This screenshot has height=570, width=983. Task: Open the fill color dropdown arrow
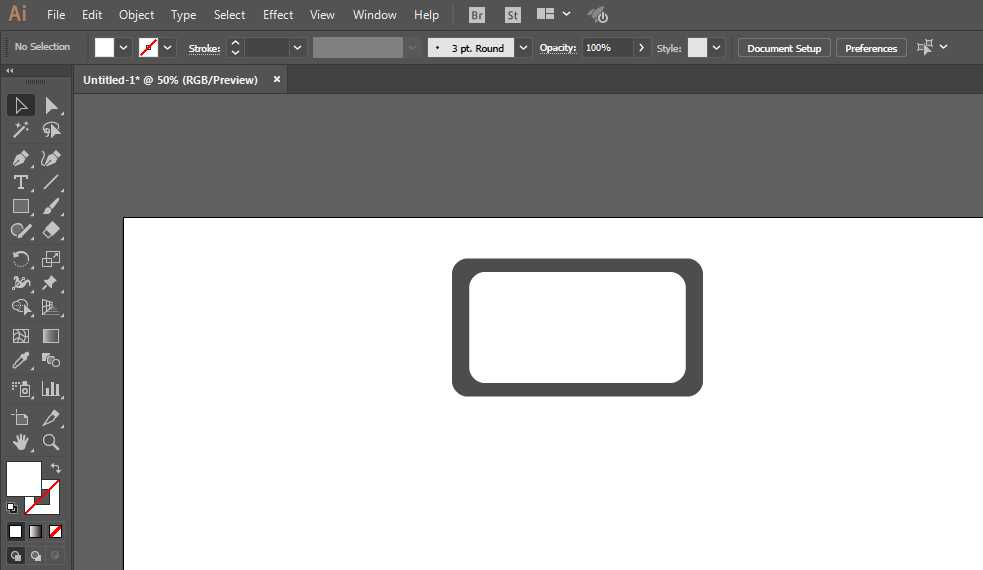coord(124,48)
